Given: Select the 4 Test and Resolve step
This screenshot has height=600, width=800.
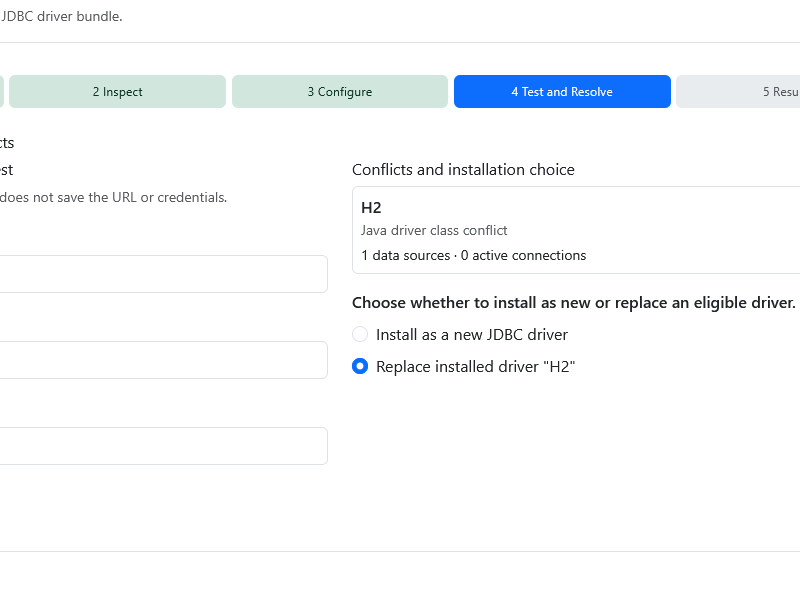Looking at the screenshot, I should [562, 91].
